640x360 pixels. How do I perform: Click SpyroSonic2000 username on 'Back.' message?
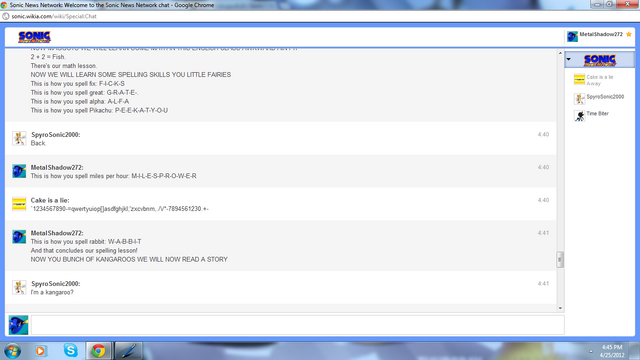tap(56, 135)
